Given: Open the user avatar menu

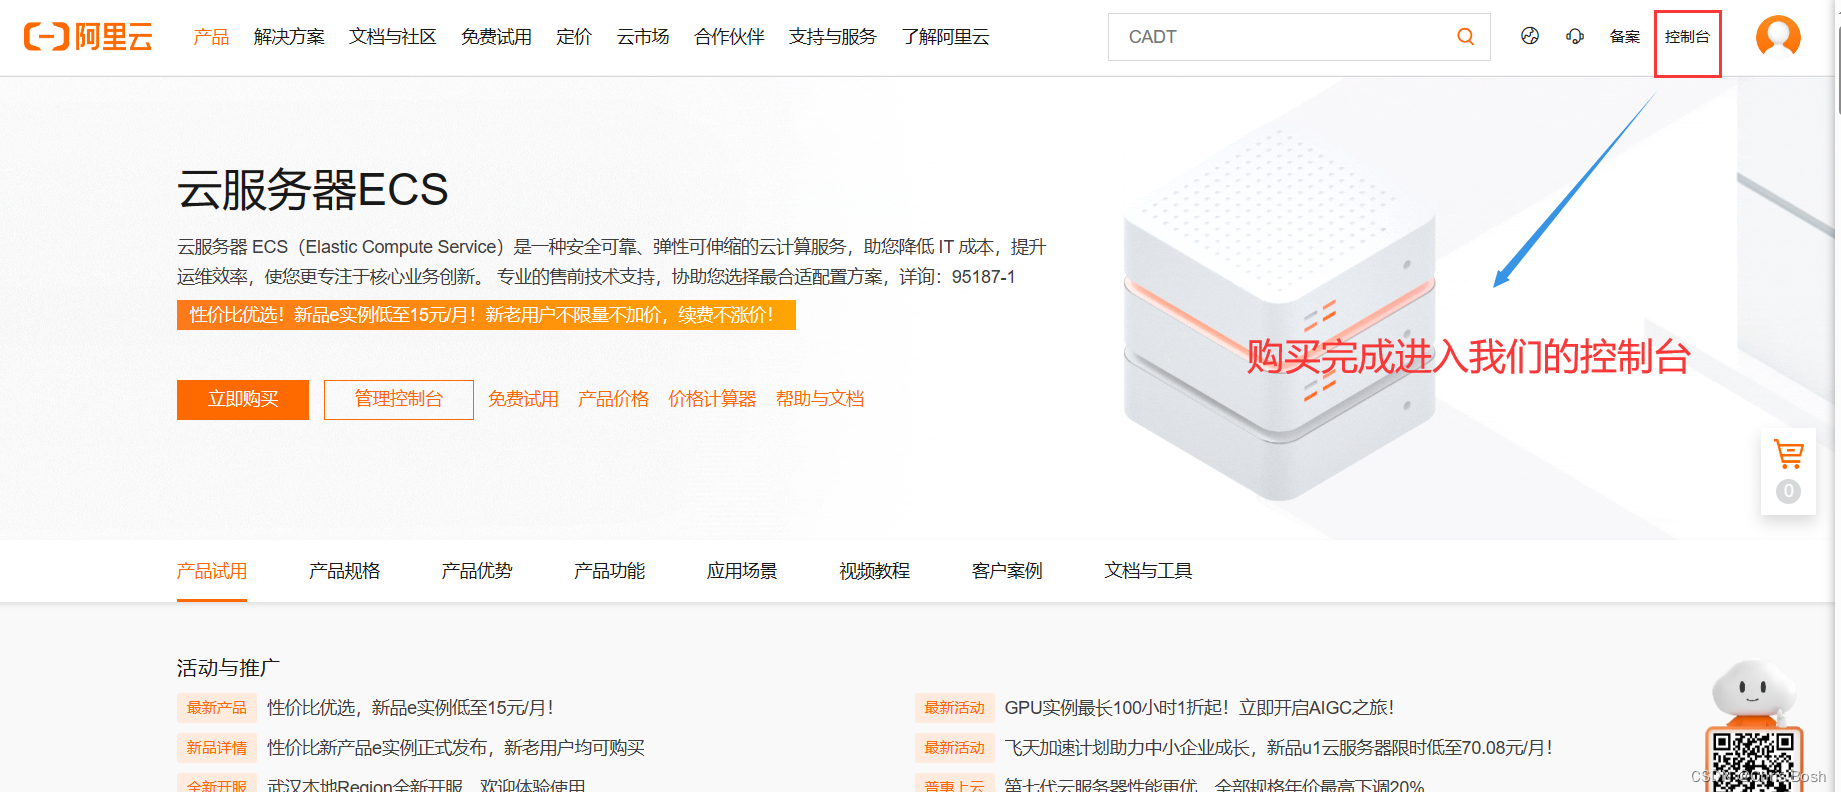Looking at the screenshot, I should (1778, 37).
